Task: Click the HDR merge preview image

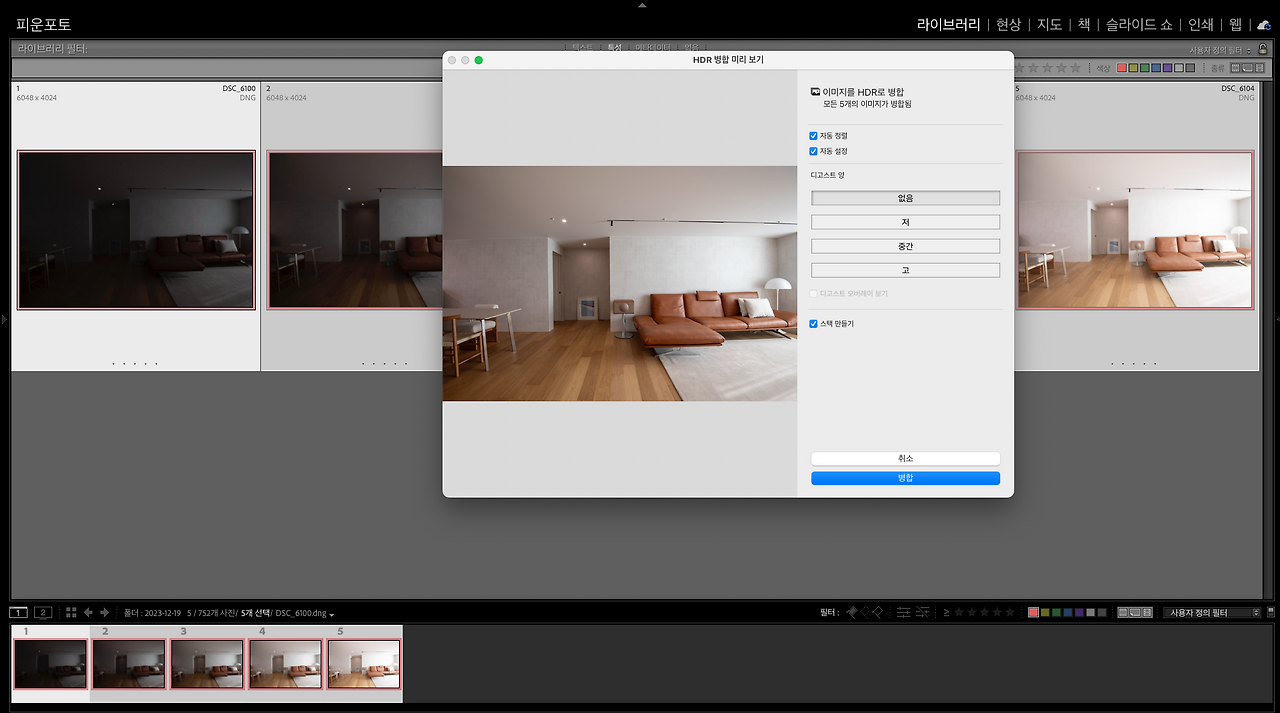Action: (x=620, y=283)
